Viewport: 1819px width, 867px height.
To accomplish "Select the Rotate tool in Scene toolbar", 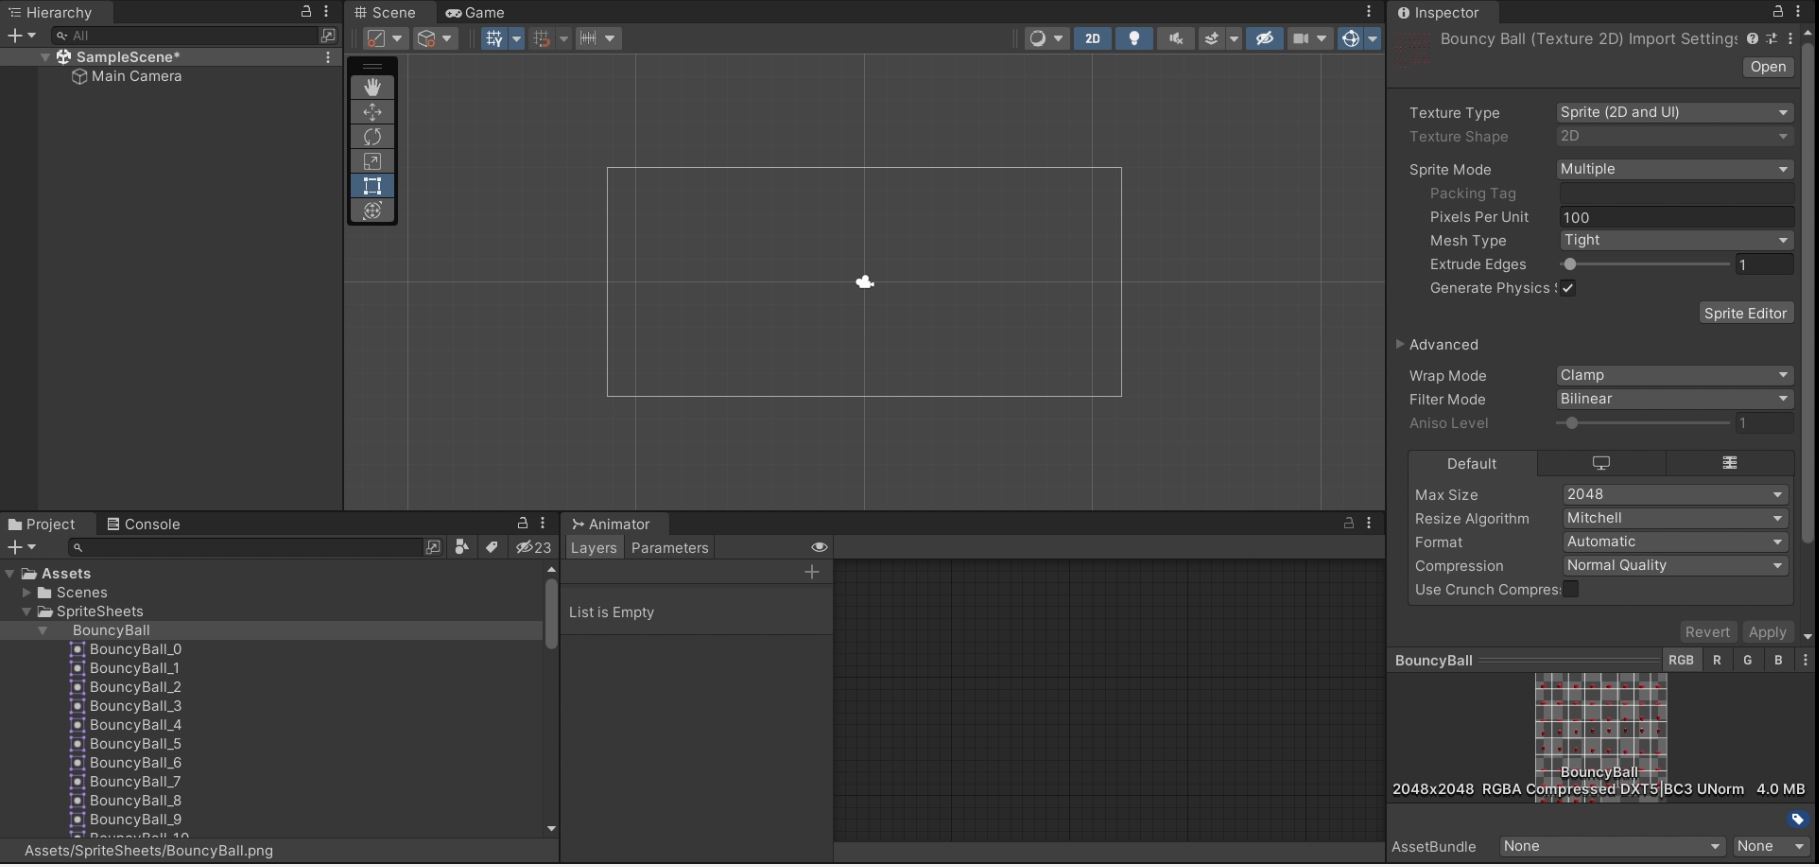I will (372, 137).
